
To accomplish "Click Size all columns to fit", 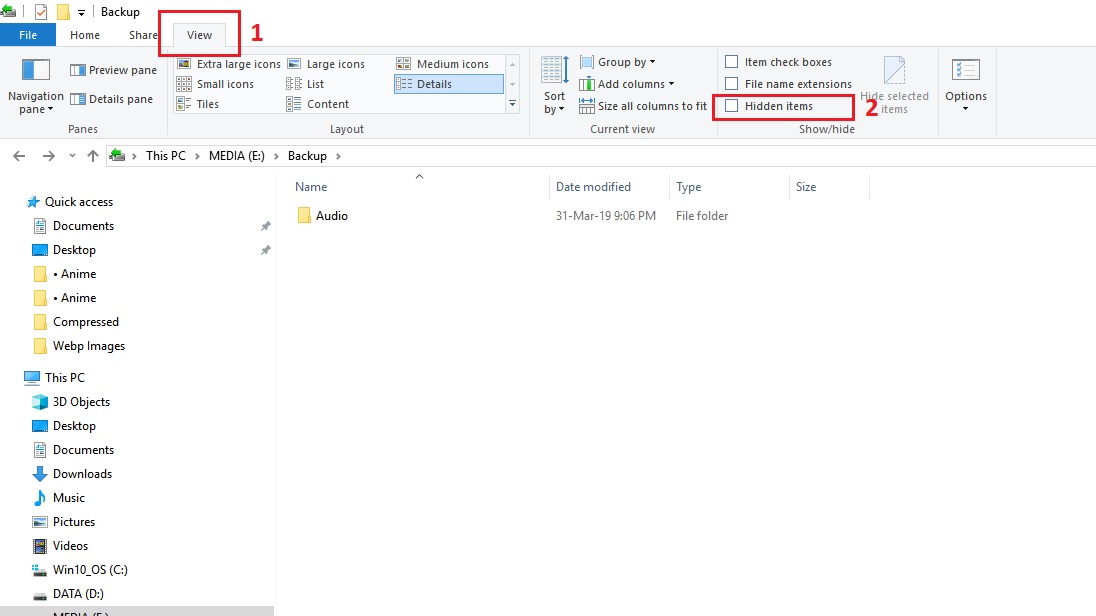I will pyautogui.click(x=643, y=106).
